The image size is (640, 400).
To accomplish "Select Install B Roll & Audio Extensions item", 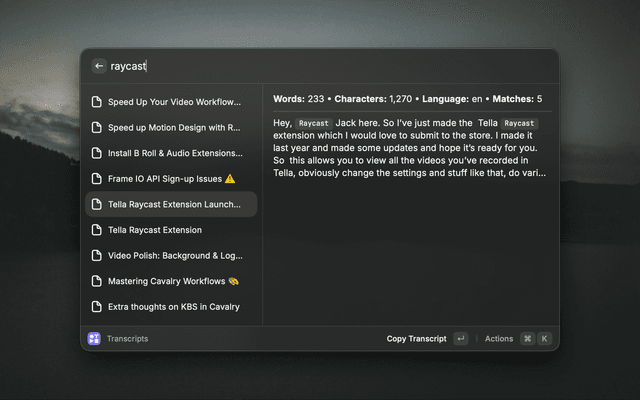I will (174, 153).
